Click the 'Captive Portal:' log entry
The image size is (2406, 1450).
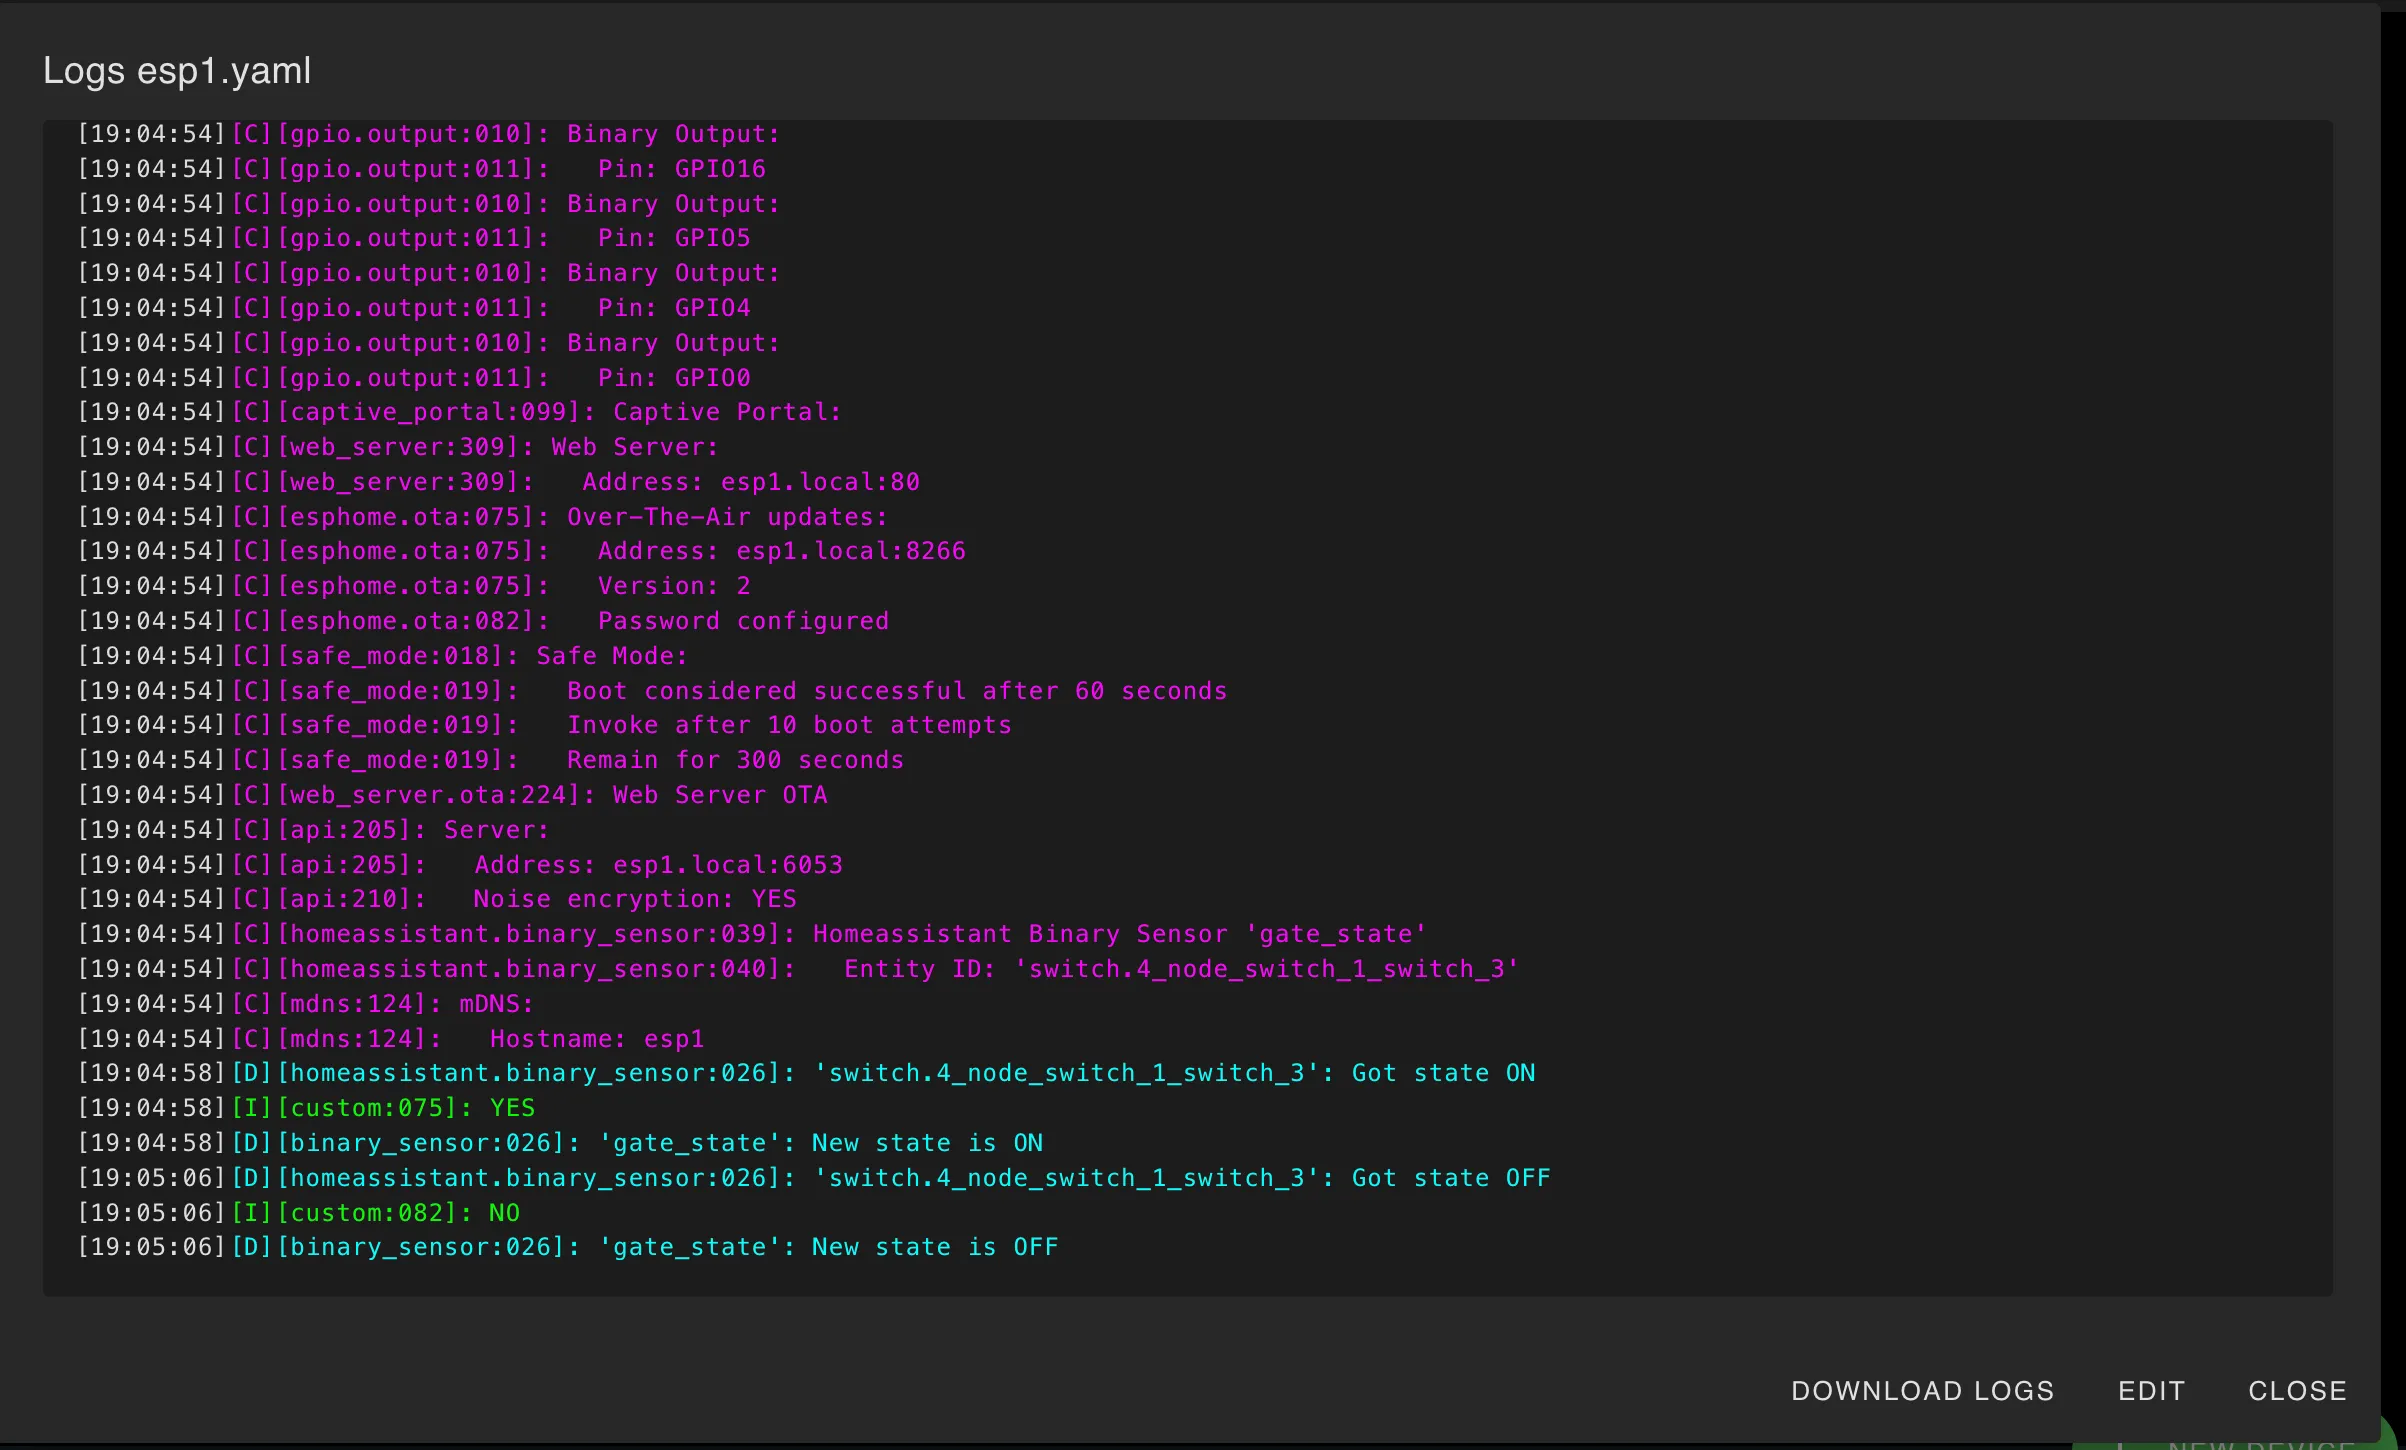click(x=726, y=412)
